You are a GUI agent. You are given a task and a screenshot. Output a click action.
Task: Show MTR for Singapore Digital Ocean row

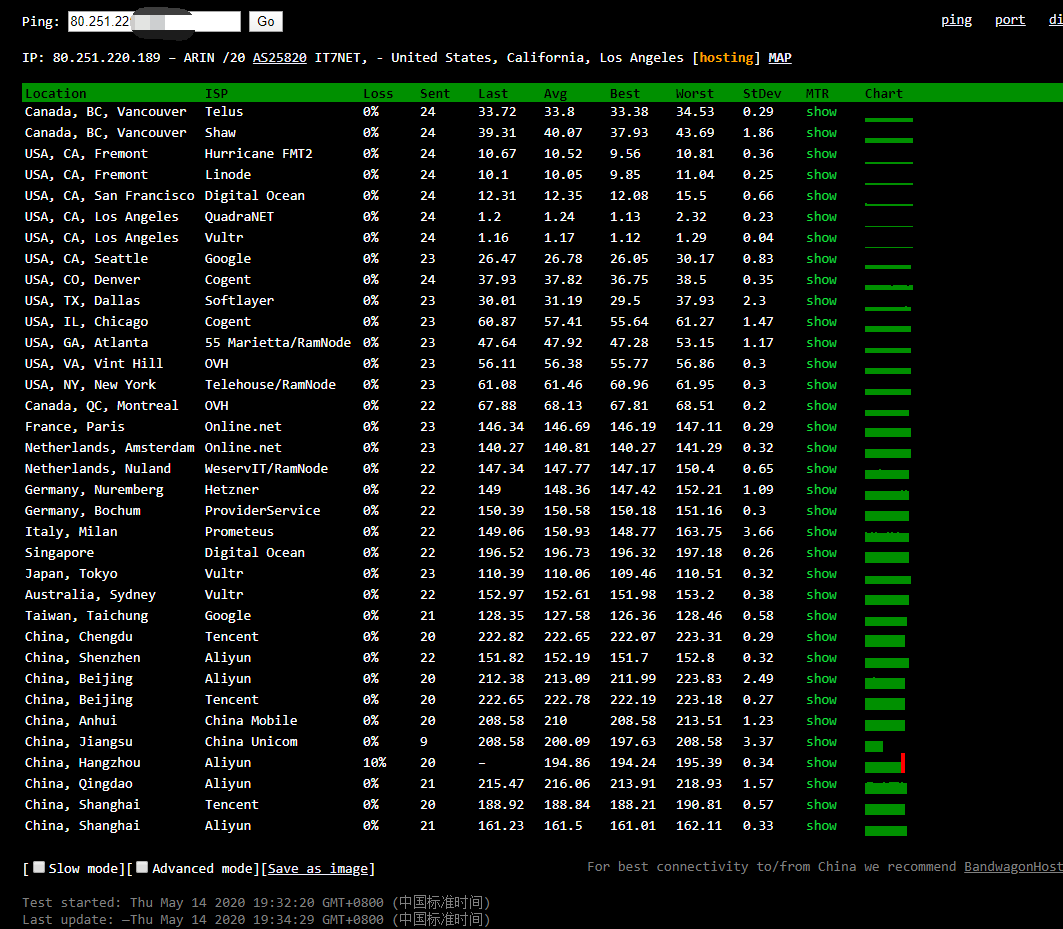pyautogui.click(x=821, y=553)
